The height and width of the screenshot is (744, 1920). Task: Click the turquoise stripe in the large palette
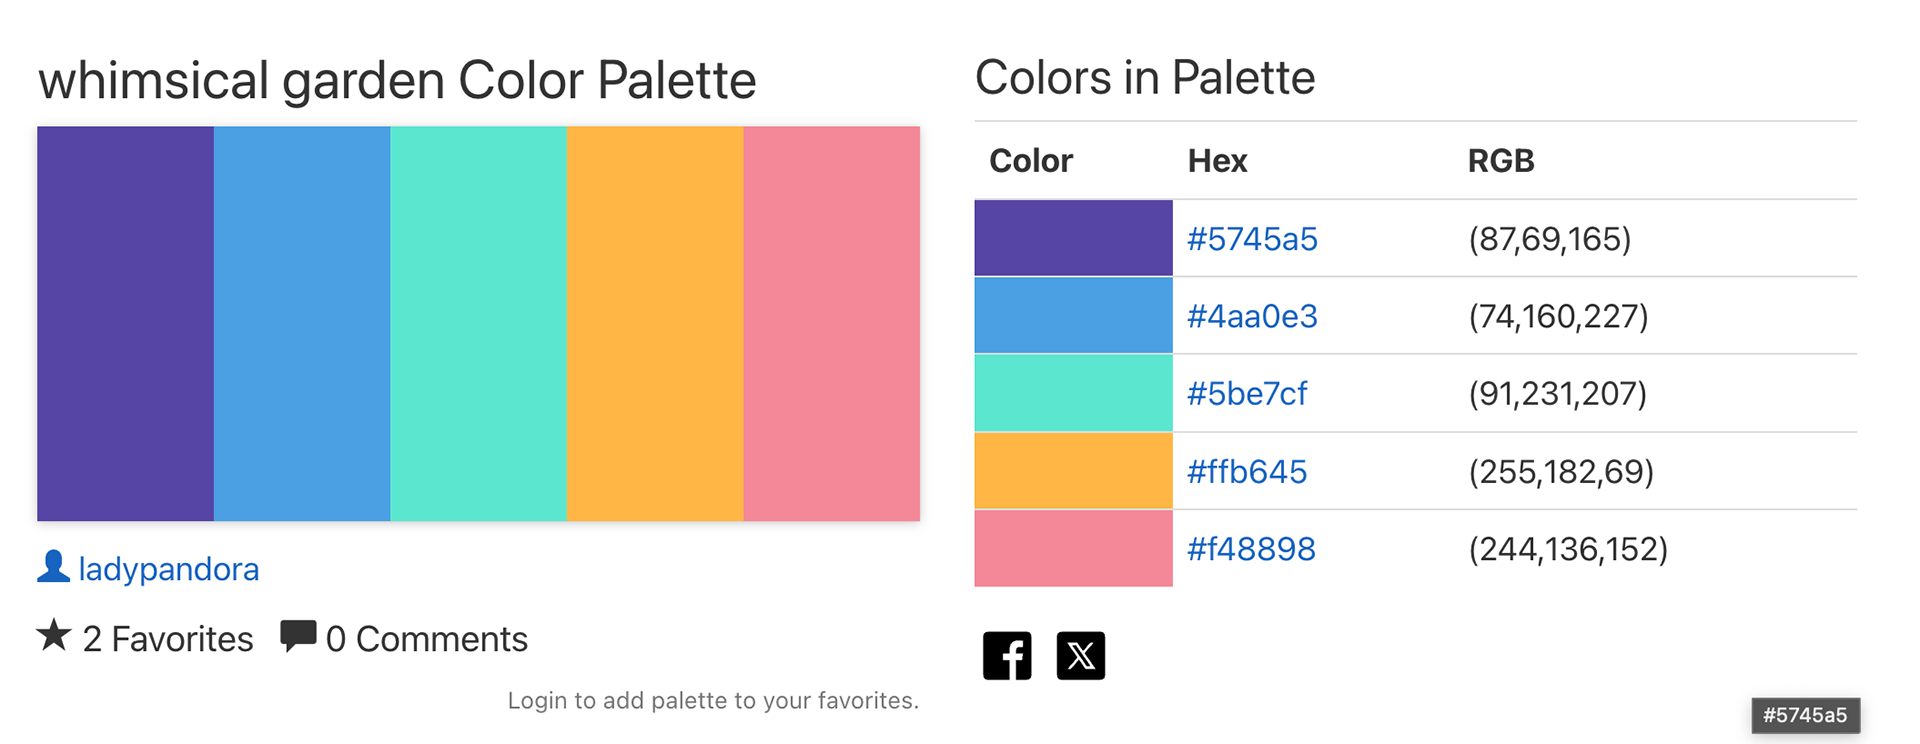point(479,323)
